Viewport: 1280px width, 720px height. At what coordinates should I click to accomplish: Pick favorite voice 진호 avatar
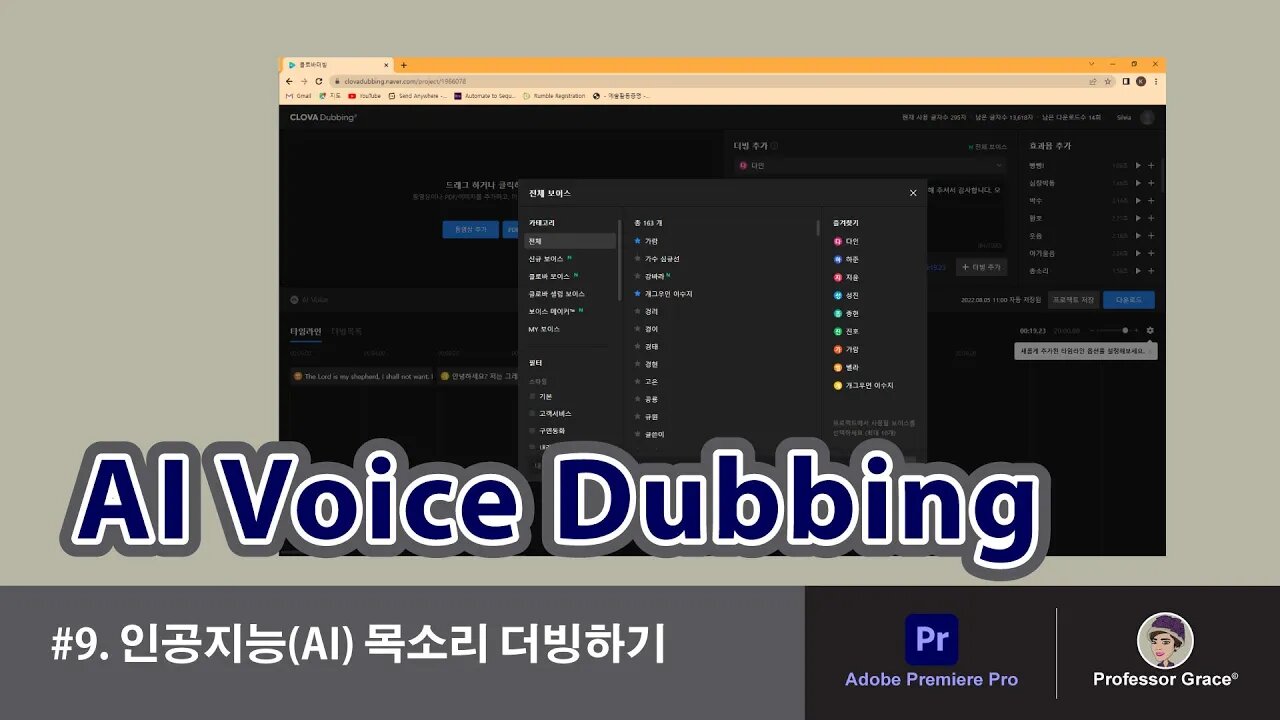838,331
